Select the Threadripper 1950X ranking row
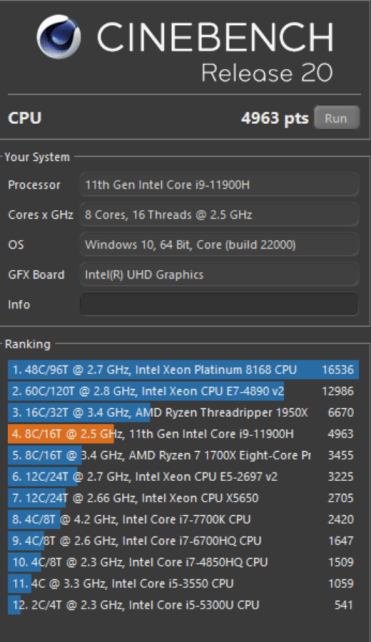The image size is (371, 642). coord(183,412)
